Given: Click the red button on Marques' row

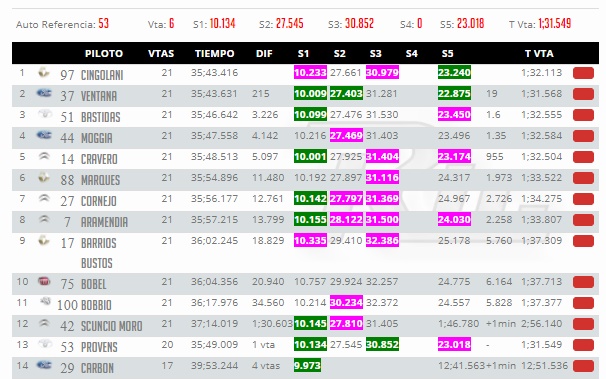Looking at the screenshot, I should (x=583, y=178).
